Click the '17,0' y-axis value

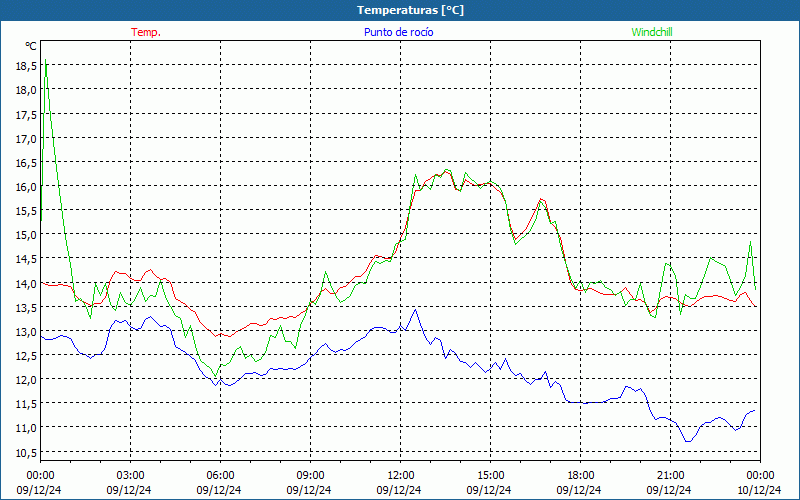tap(26, 139)
